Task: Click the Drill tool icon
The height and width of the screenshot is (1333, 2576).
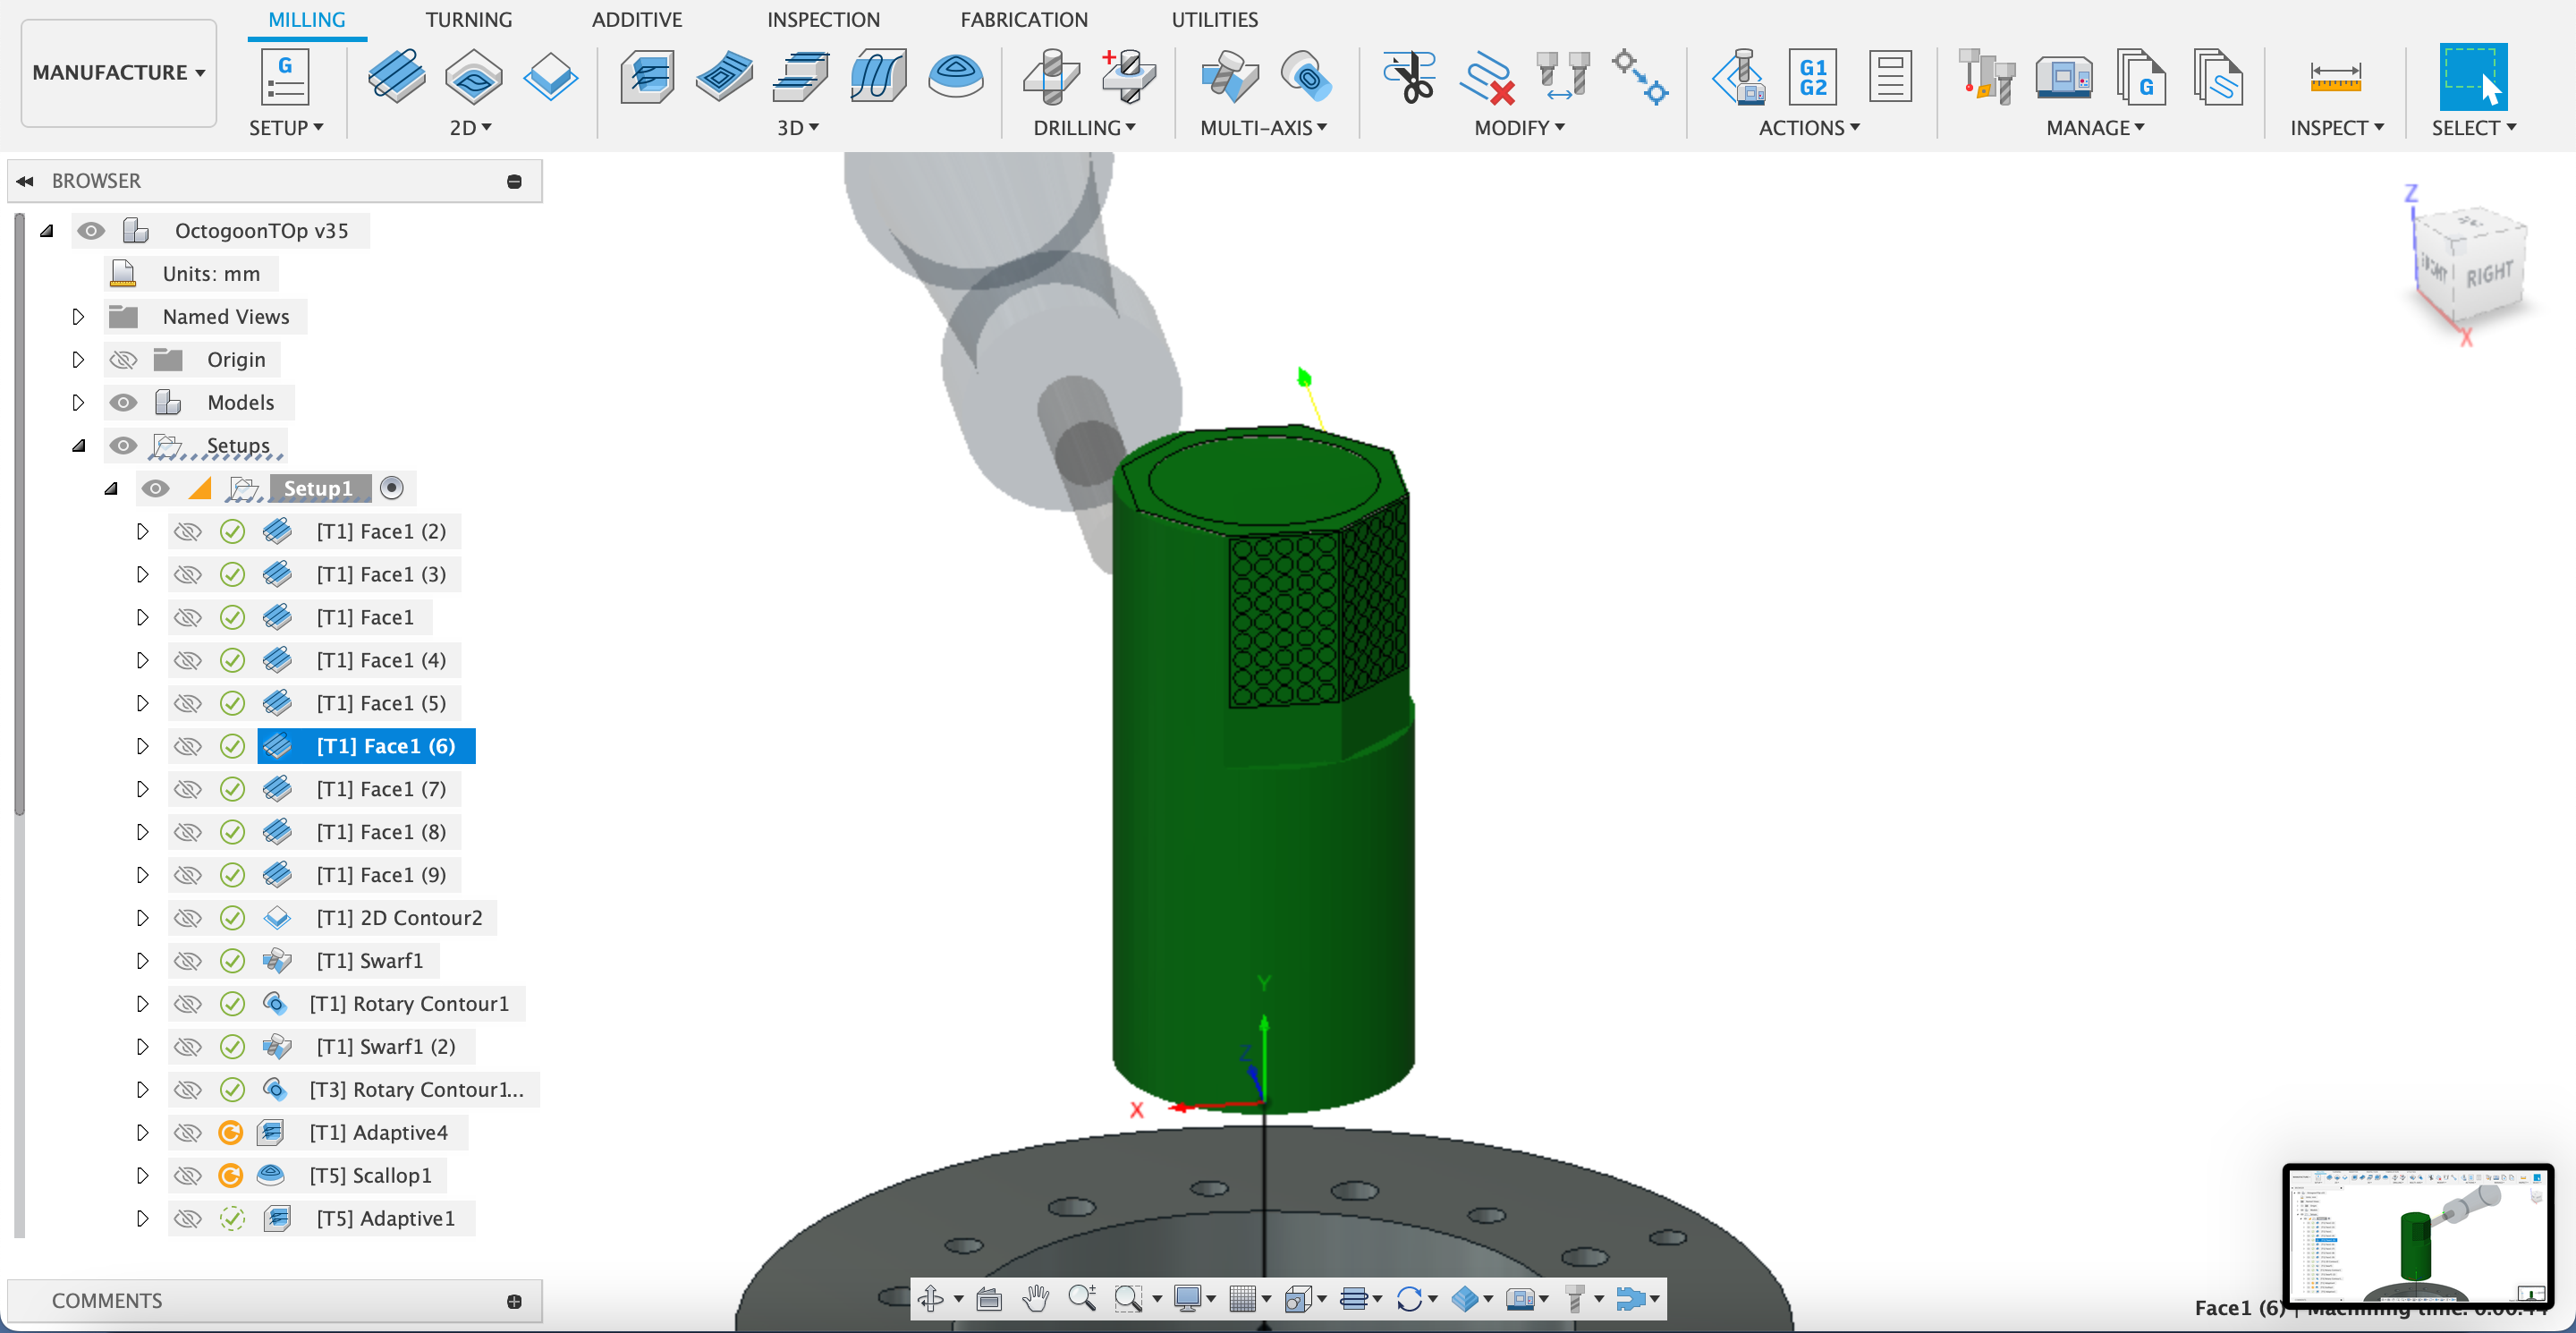Action: [1051, 77]
